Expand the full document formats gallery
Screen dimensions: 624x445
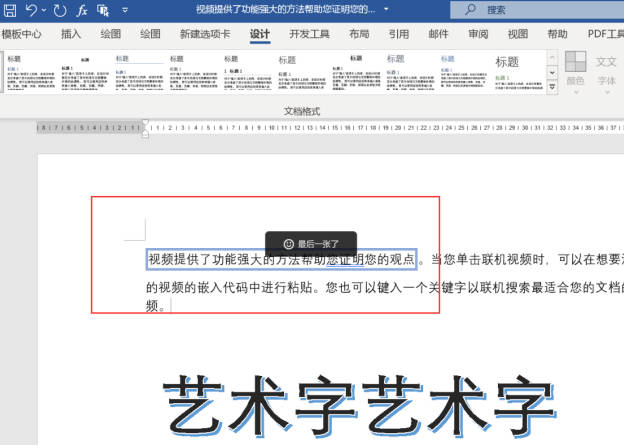click(552, 87)
